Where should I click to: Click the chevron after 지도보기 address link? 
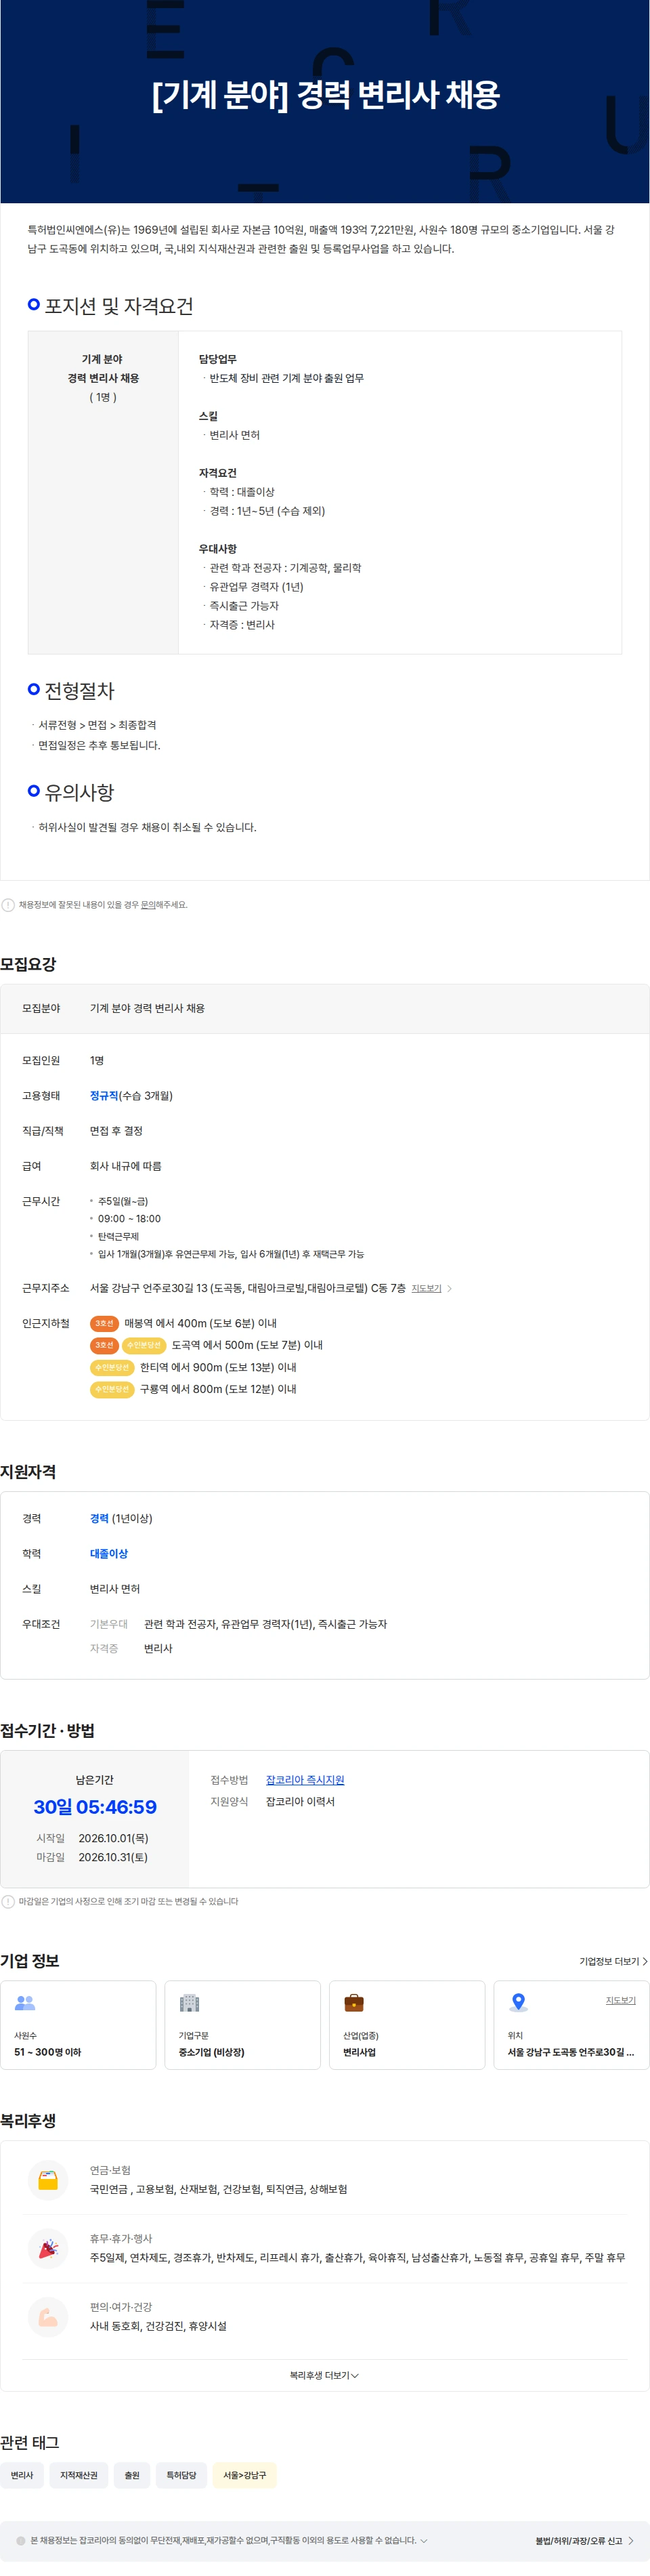449,1288
